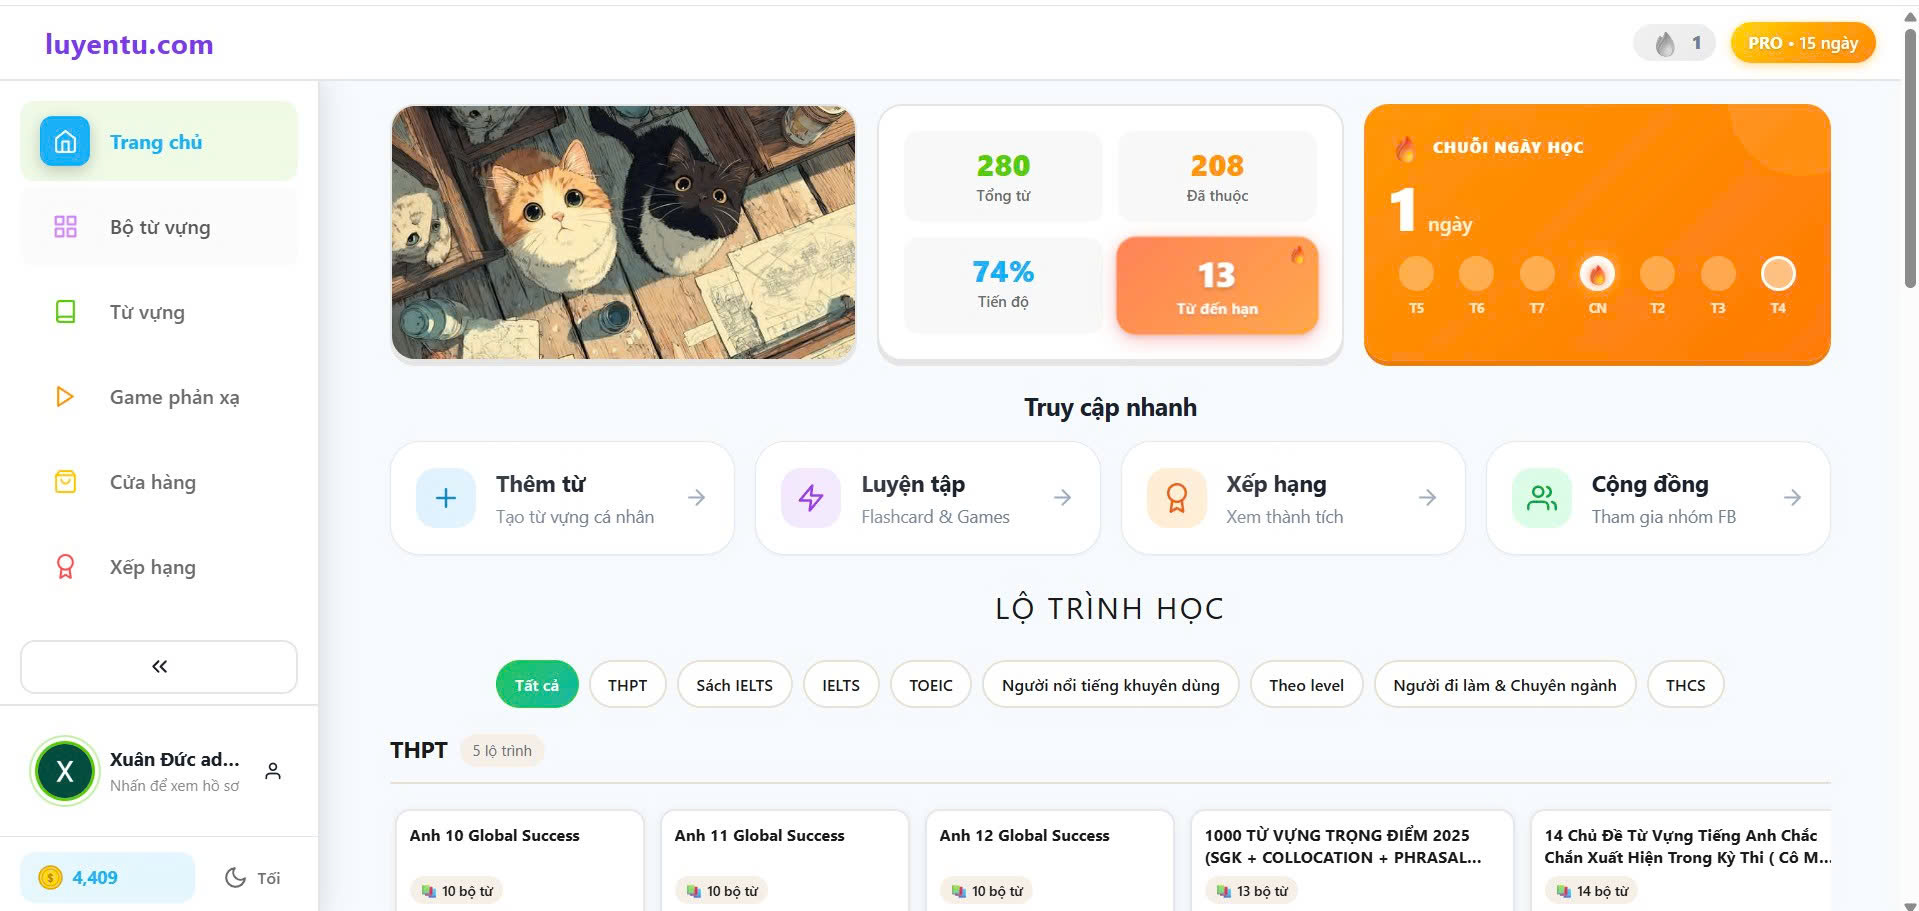Click the Xếp hạng medal icon in sidebar
The height and width of the screenshot is (911, 1919).
pos(65,567)
